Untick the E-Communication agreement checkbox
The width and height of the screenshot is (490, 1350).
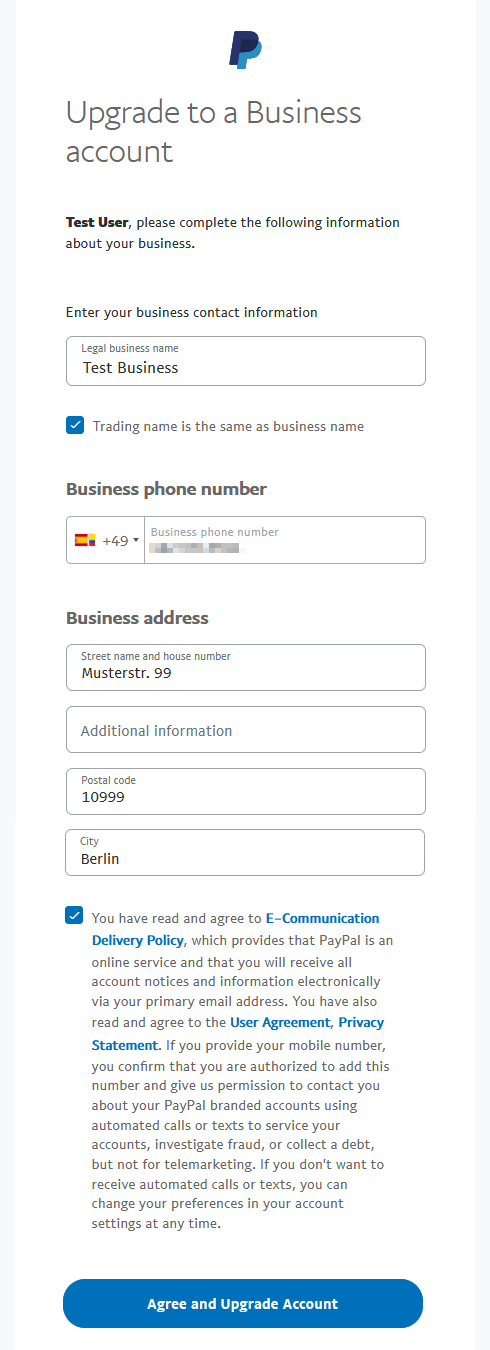(x=75, y=915)
